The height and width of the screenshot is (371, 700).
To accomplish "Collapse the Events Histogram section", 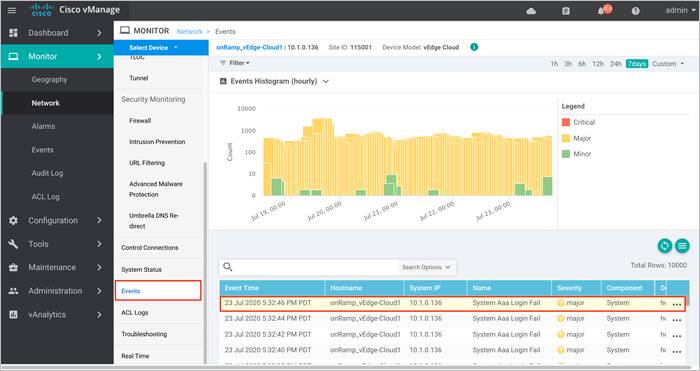I will tap(326, 81).
